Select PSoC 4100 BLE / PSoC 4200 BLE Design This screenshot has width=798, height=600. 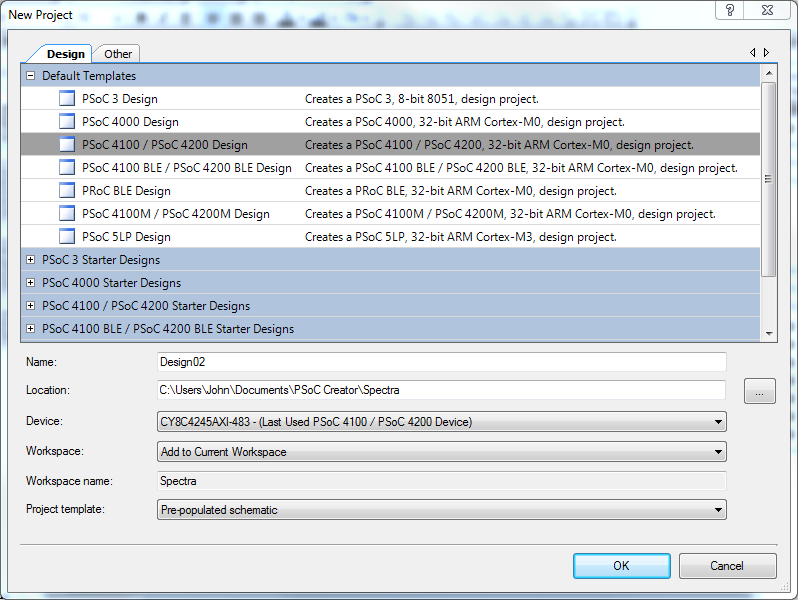click(x=187, y=167)
